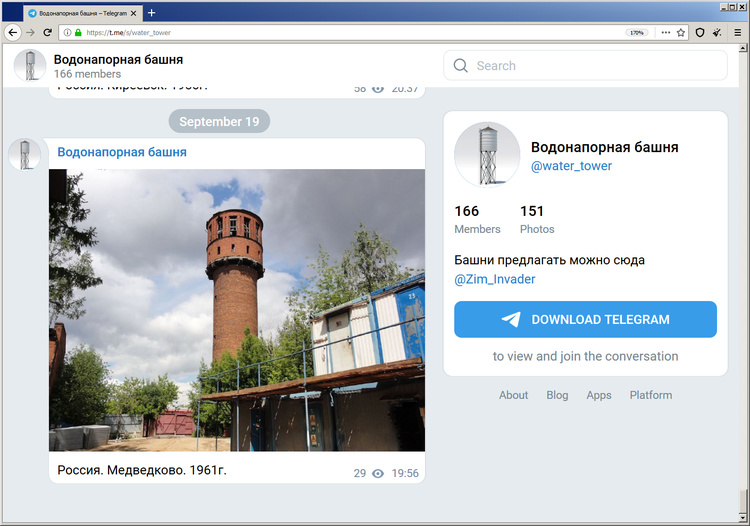This screenshot has height=526, width=750.
Task: Click the 29 views count
Action: 360,473
